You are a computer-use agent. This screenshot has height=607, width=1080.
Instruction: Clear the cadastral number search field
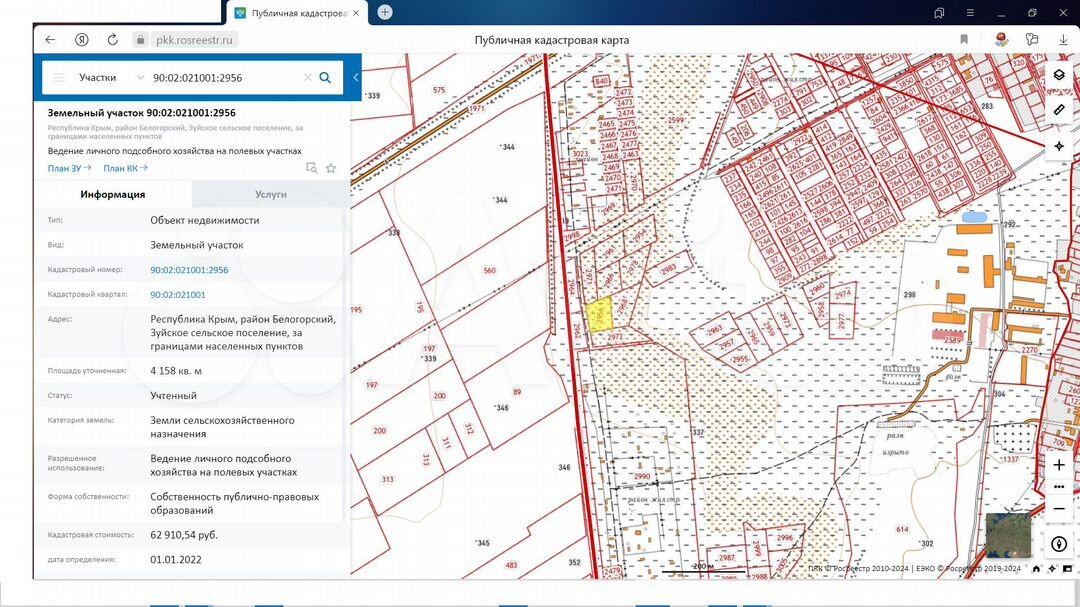pos(308,77)
